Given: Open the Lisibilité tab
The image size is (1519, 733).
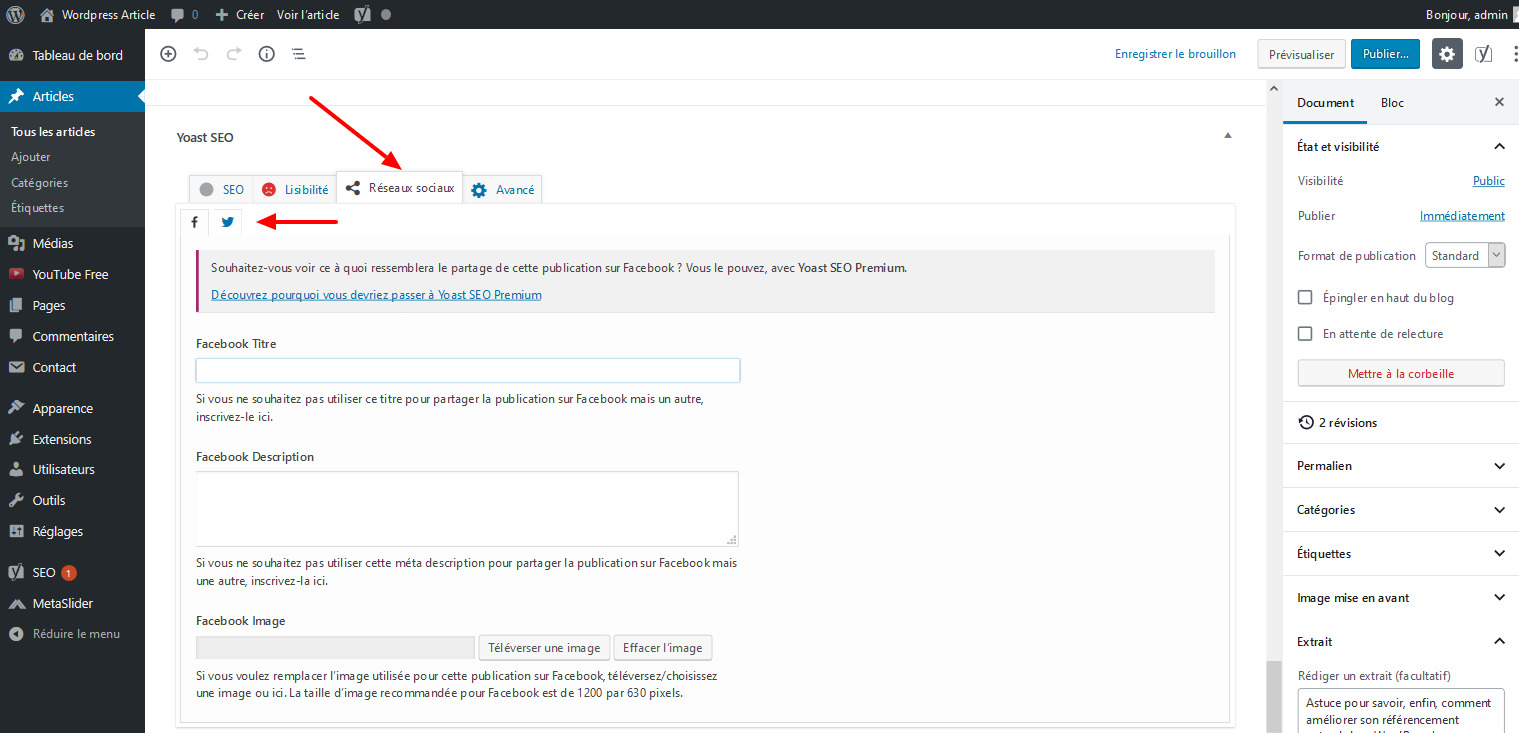Looking at the screenshot, I should (295, 189).
